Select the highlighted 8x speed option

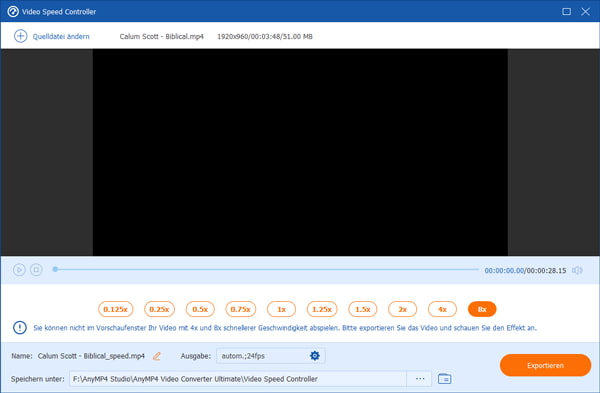coord(482,309)
